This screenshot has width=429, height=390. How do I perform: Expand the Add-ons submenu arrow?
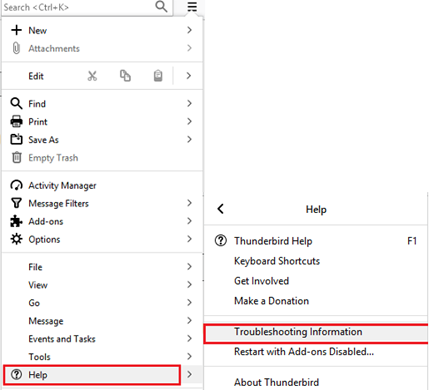click(189, 221)
